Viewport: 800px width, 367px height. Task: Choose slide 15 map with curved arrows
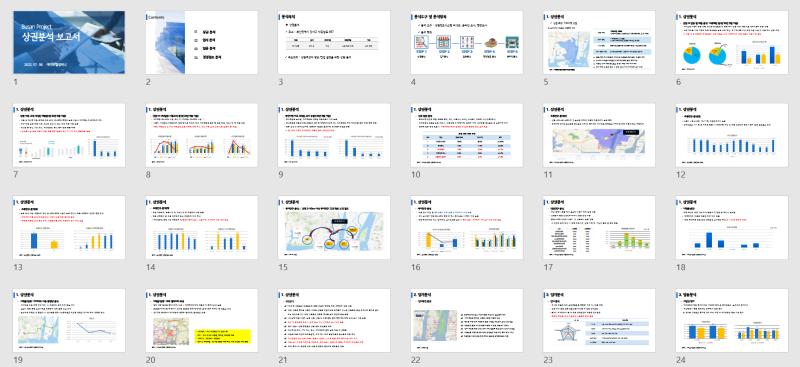pyautogui.click(x=334, y=227)
